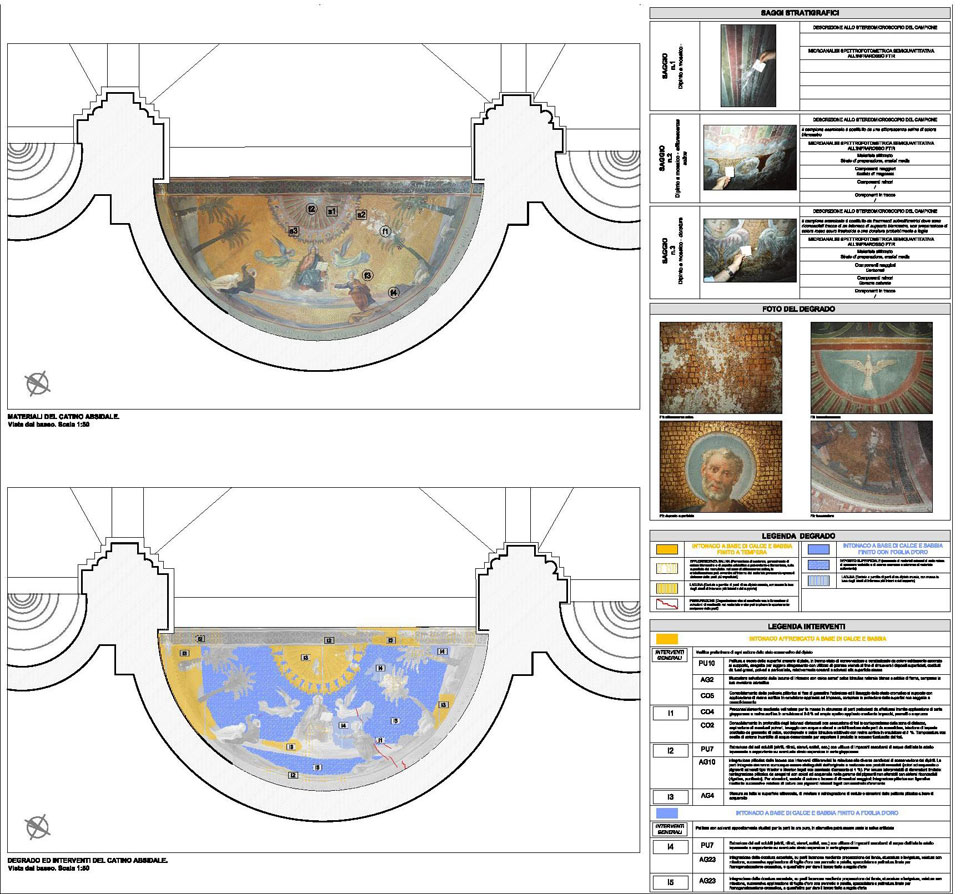Open the degrado photo with palm trunk and red arch
960x894 pixels.
871,467
